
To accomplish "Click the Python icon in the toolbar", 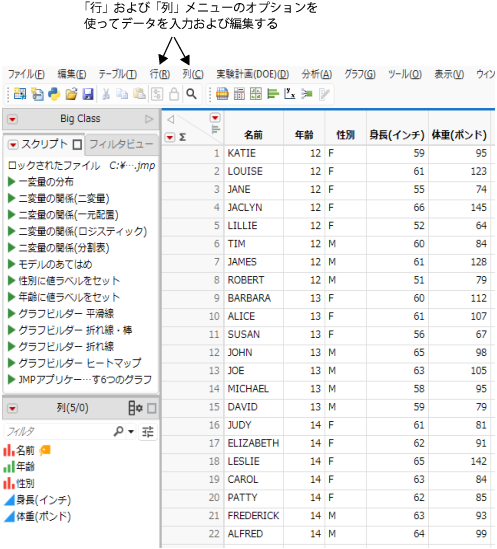I will click(x=54, y=94).
